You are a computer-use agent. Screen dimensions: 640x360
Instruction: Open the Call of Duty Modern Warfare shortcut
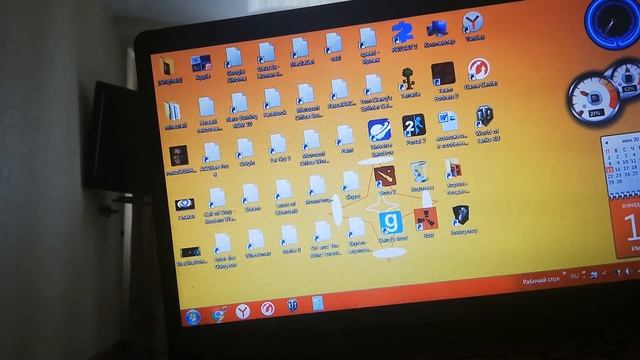pos(219,205)
